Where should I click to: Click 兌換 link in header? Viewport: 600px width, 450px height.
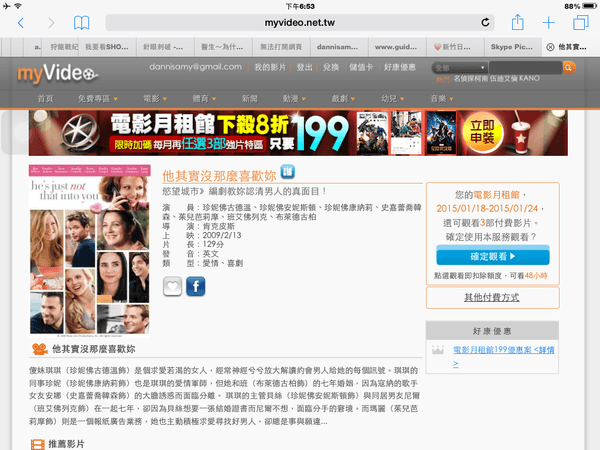(331, 67)
